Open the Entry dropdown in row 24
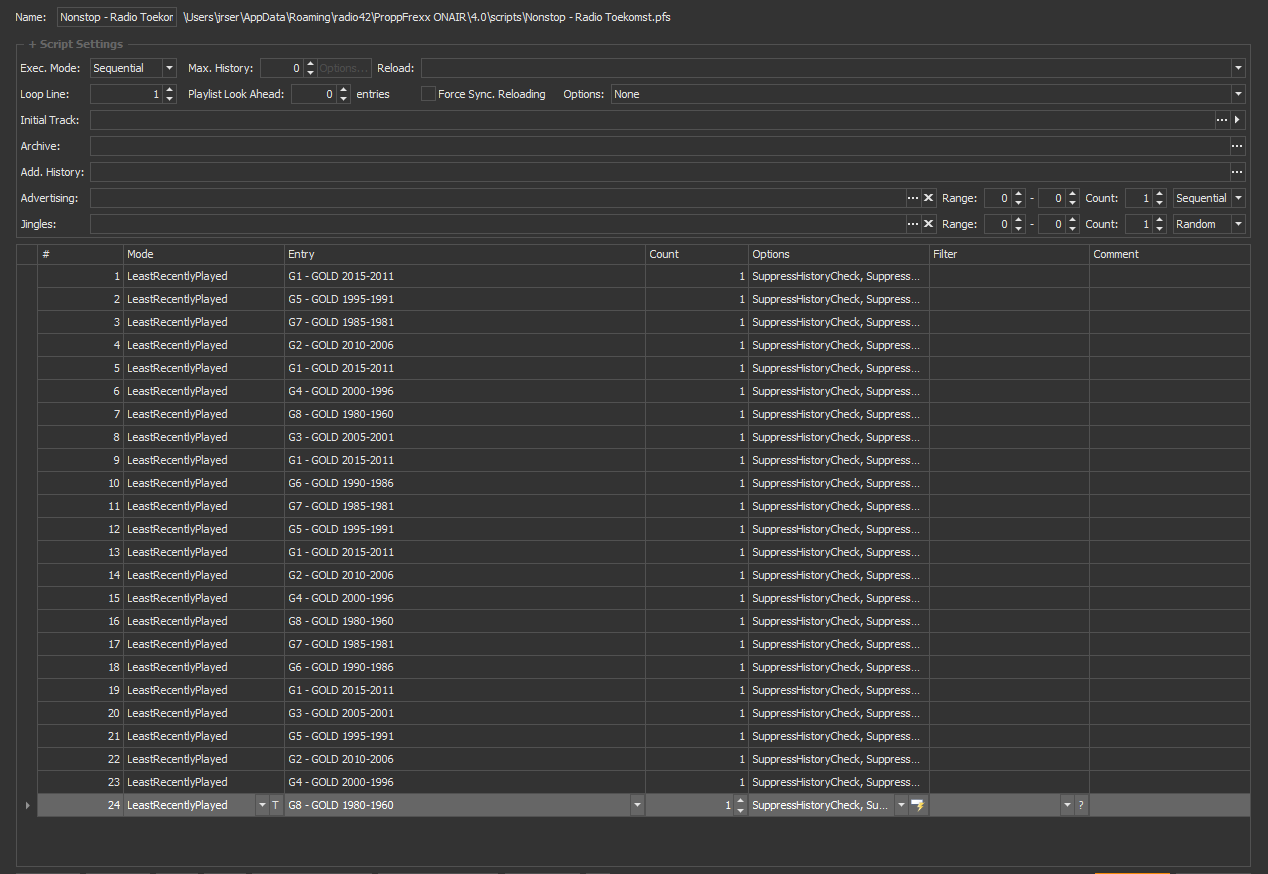Viewport: 1268px width, 874px height. [x=637, y=805]
